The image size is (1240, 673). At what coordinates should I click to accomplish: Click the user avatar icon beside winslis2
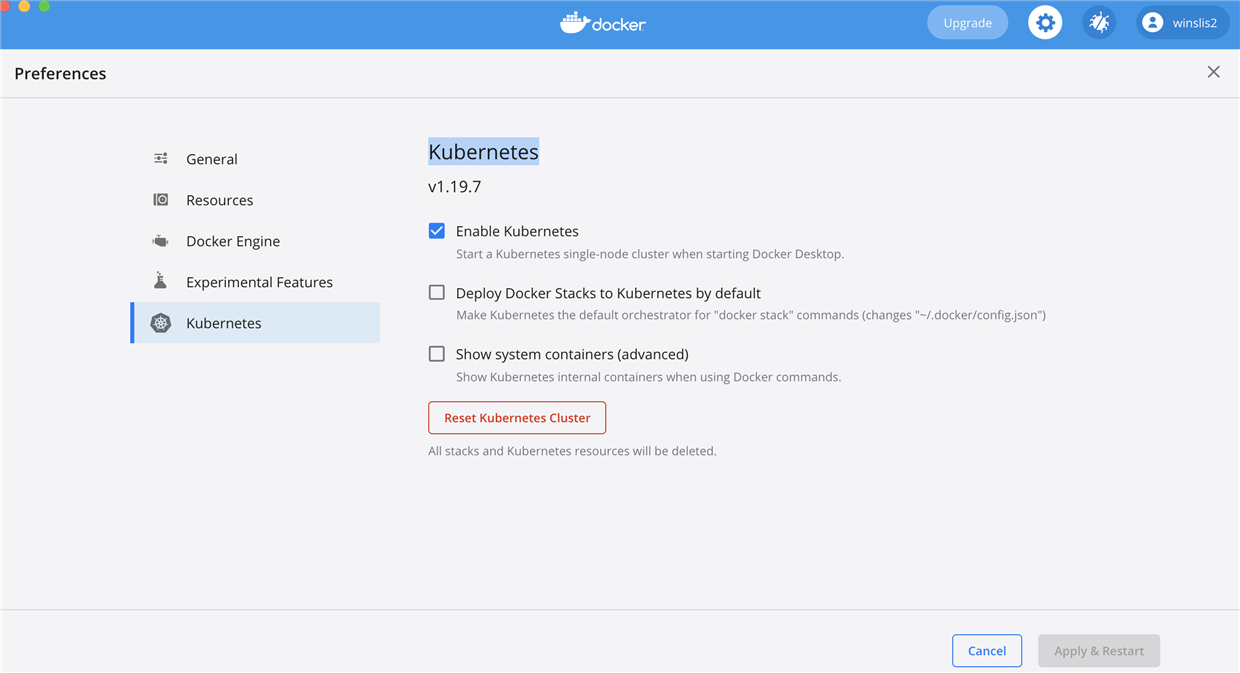[1153, 23]
